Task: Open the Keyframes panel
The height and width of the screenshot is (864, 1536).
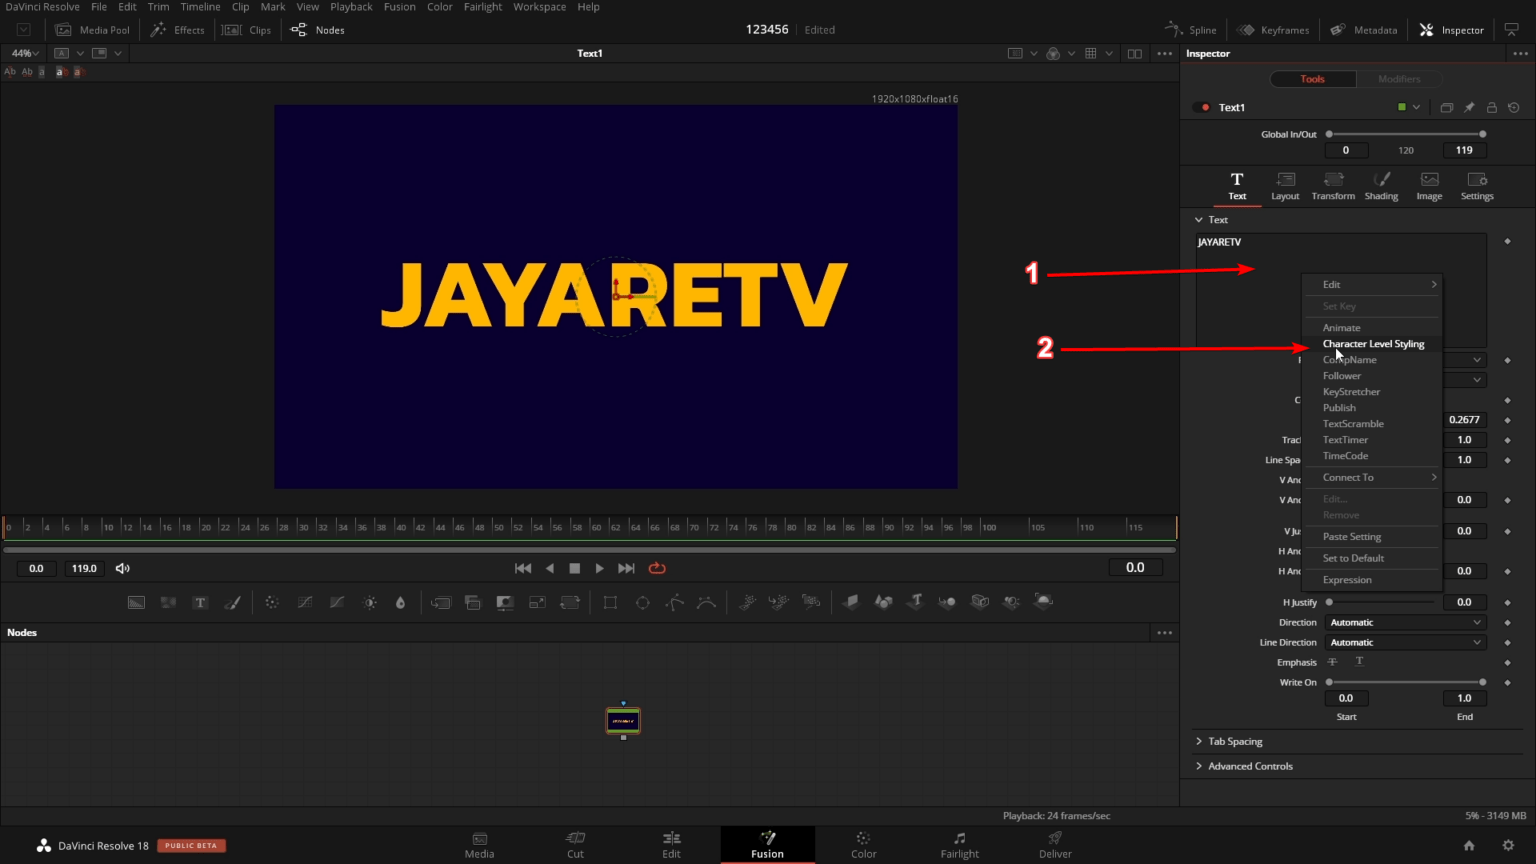Action: 1272,29
